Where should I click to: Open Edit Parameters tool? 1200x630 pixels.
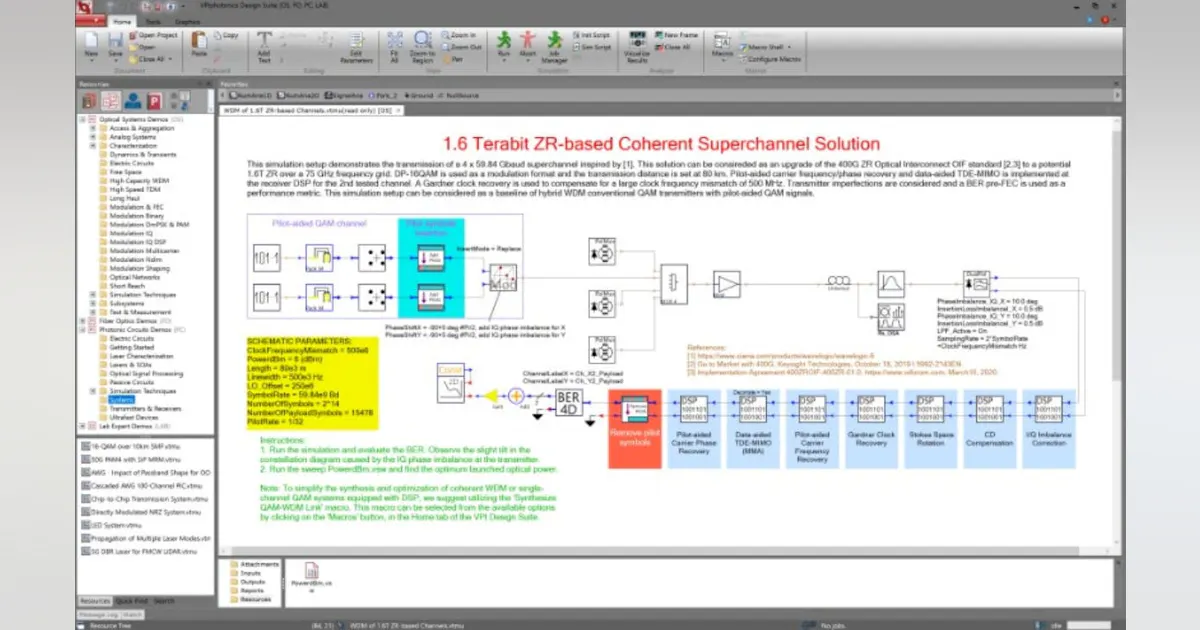pyautogui.click(x=354, y=46)
